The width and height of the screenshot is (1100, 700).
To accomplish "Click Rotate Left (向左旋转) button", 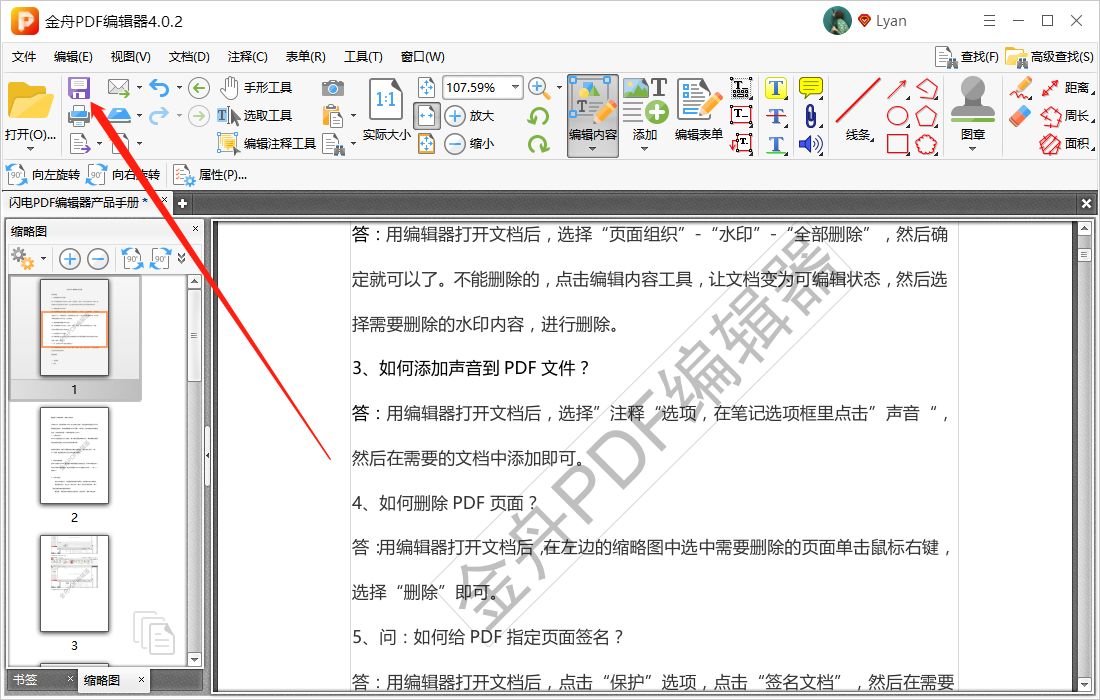I will (x=43, y=175).
